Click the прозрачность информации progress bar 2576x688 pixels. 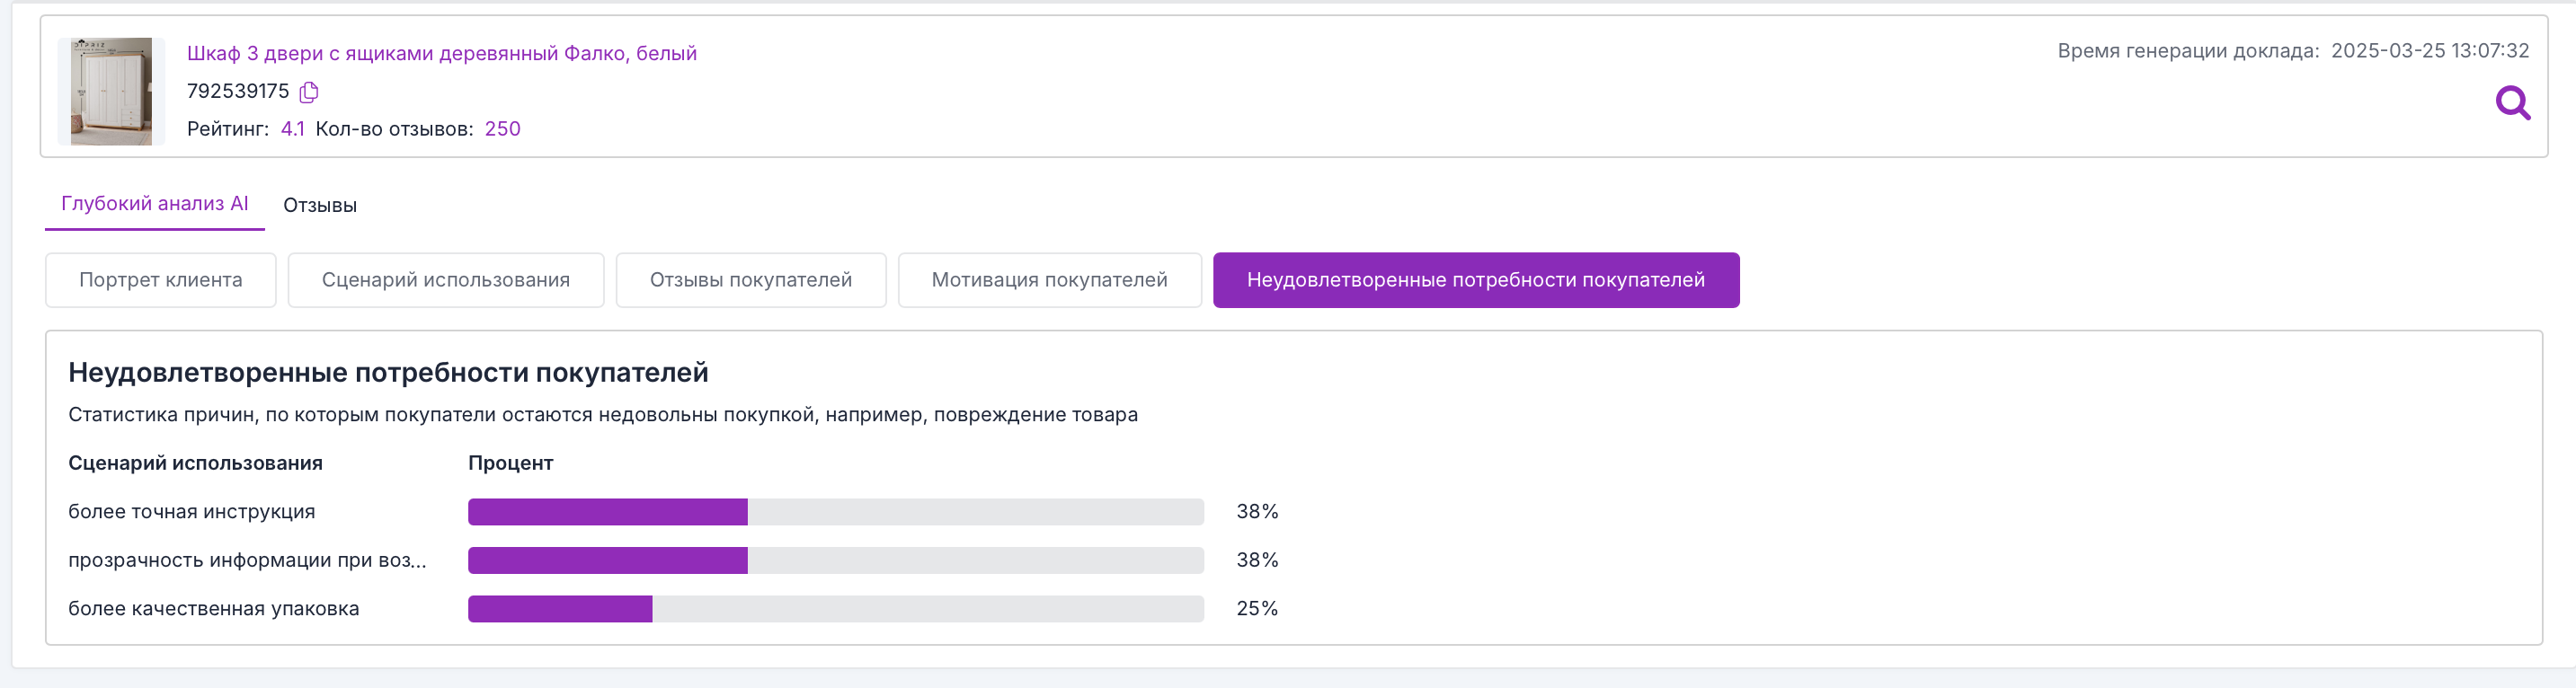[x=836, y=560]
